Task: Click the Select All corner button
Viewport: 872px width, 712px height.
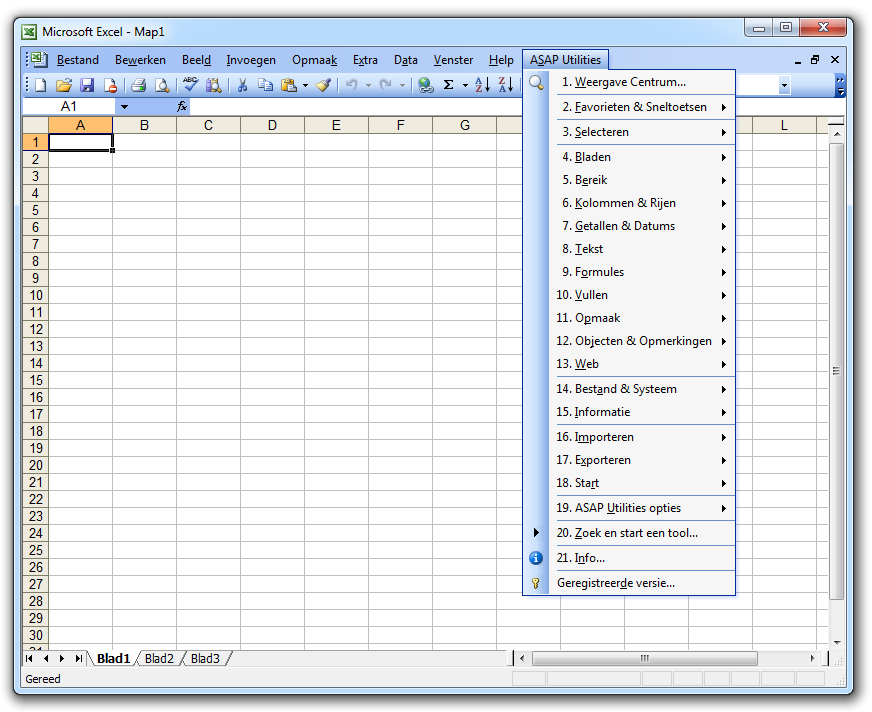Action: click(36, 125)
